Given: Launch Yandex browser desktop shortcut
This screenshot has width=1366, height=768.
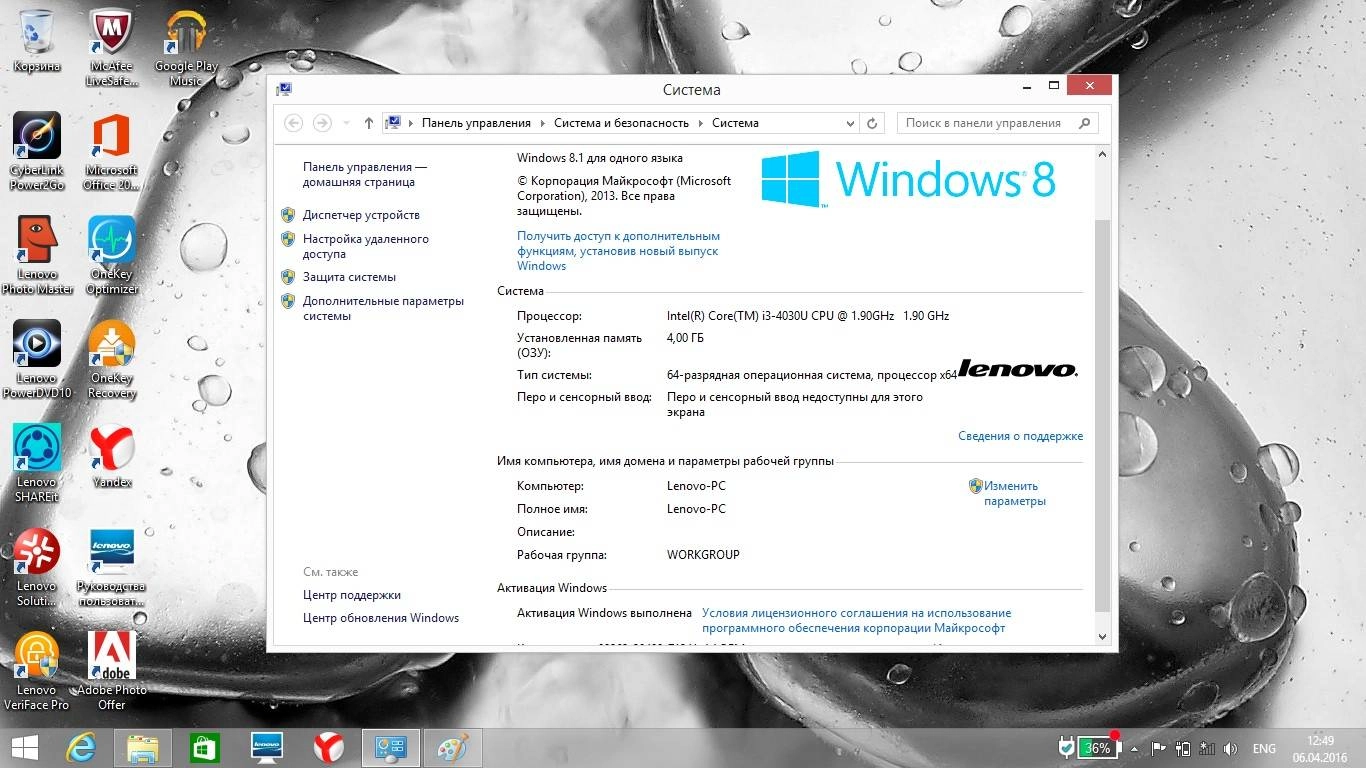Looking at the screenshot, I should (x=112, y=456).
